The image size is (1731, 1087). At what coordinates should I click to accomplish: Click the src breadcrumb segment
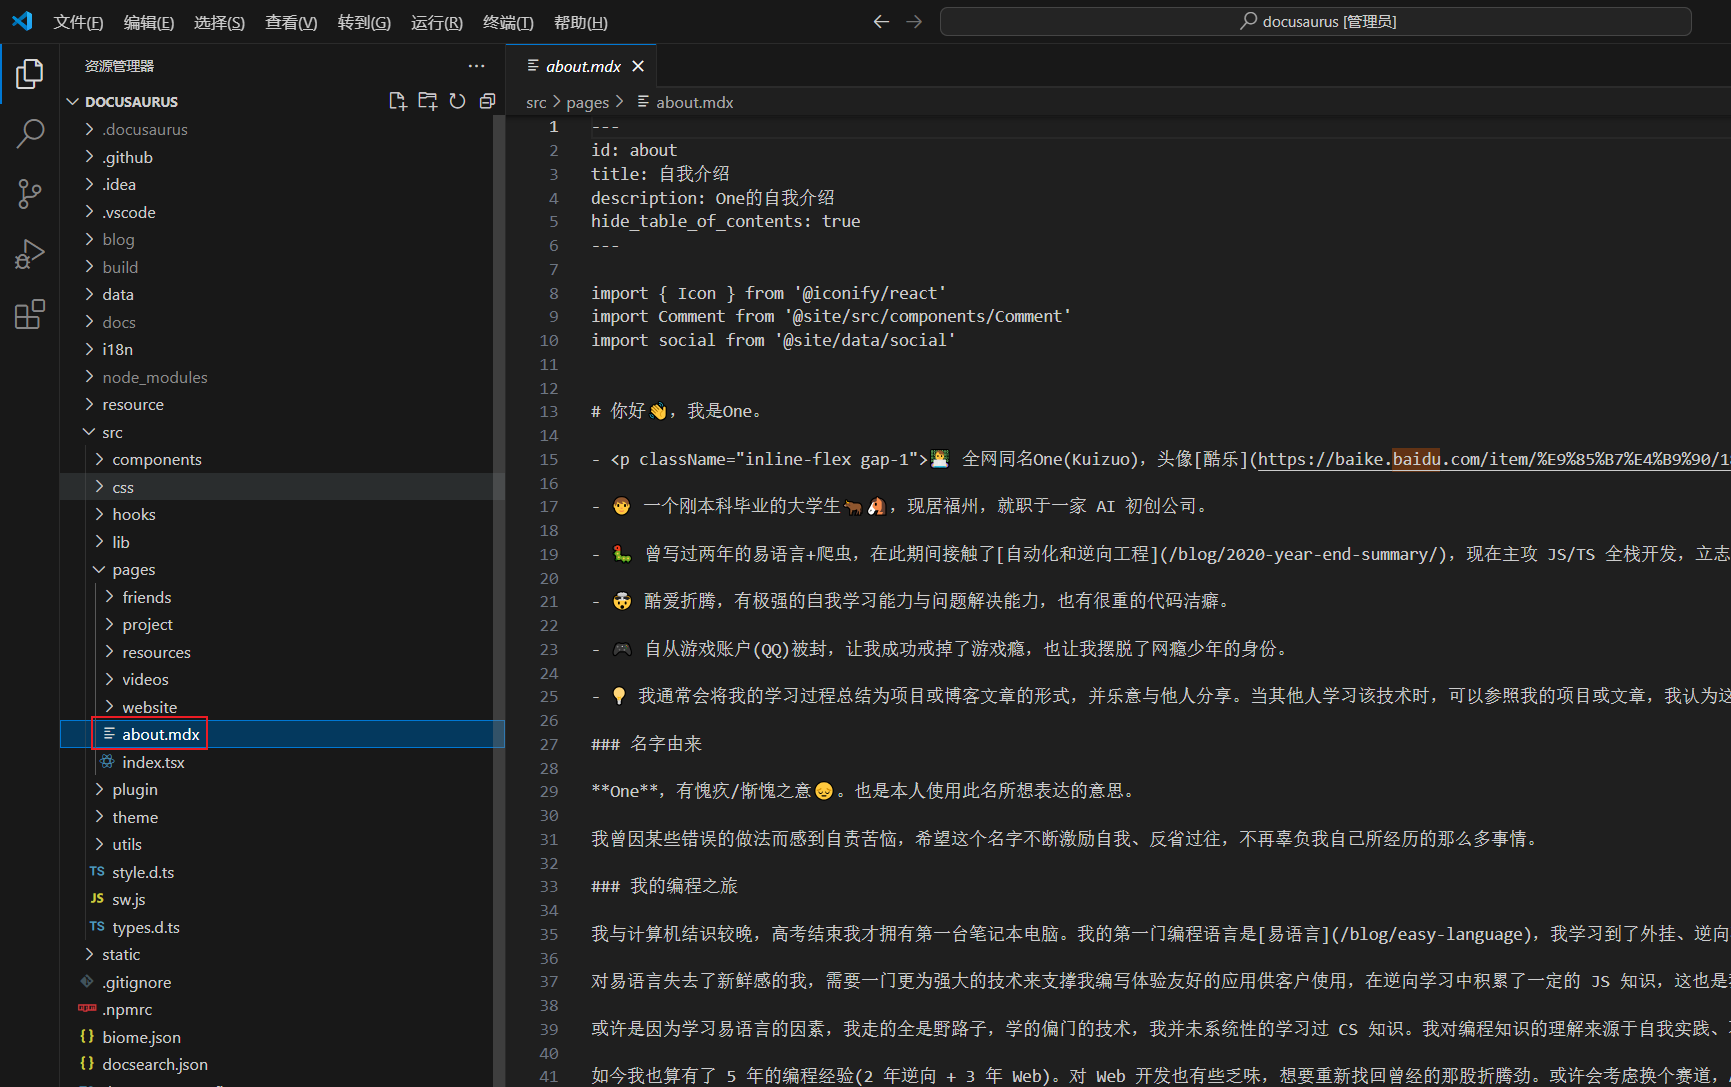tap(536, 102)
